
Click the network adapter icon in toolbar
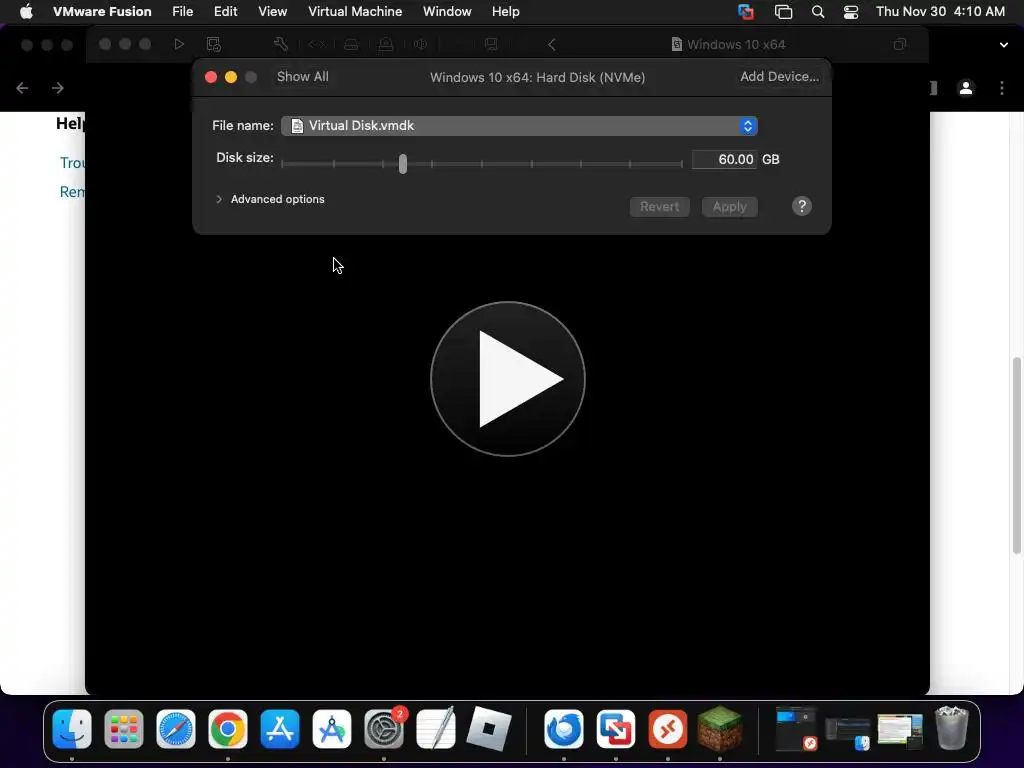317,44
